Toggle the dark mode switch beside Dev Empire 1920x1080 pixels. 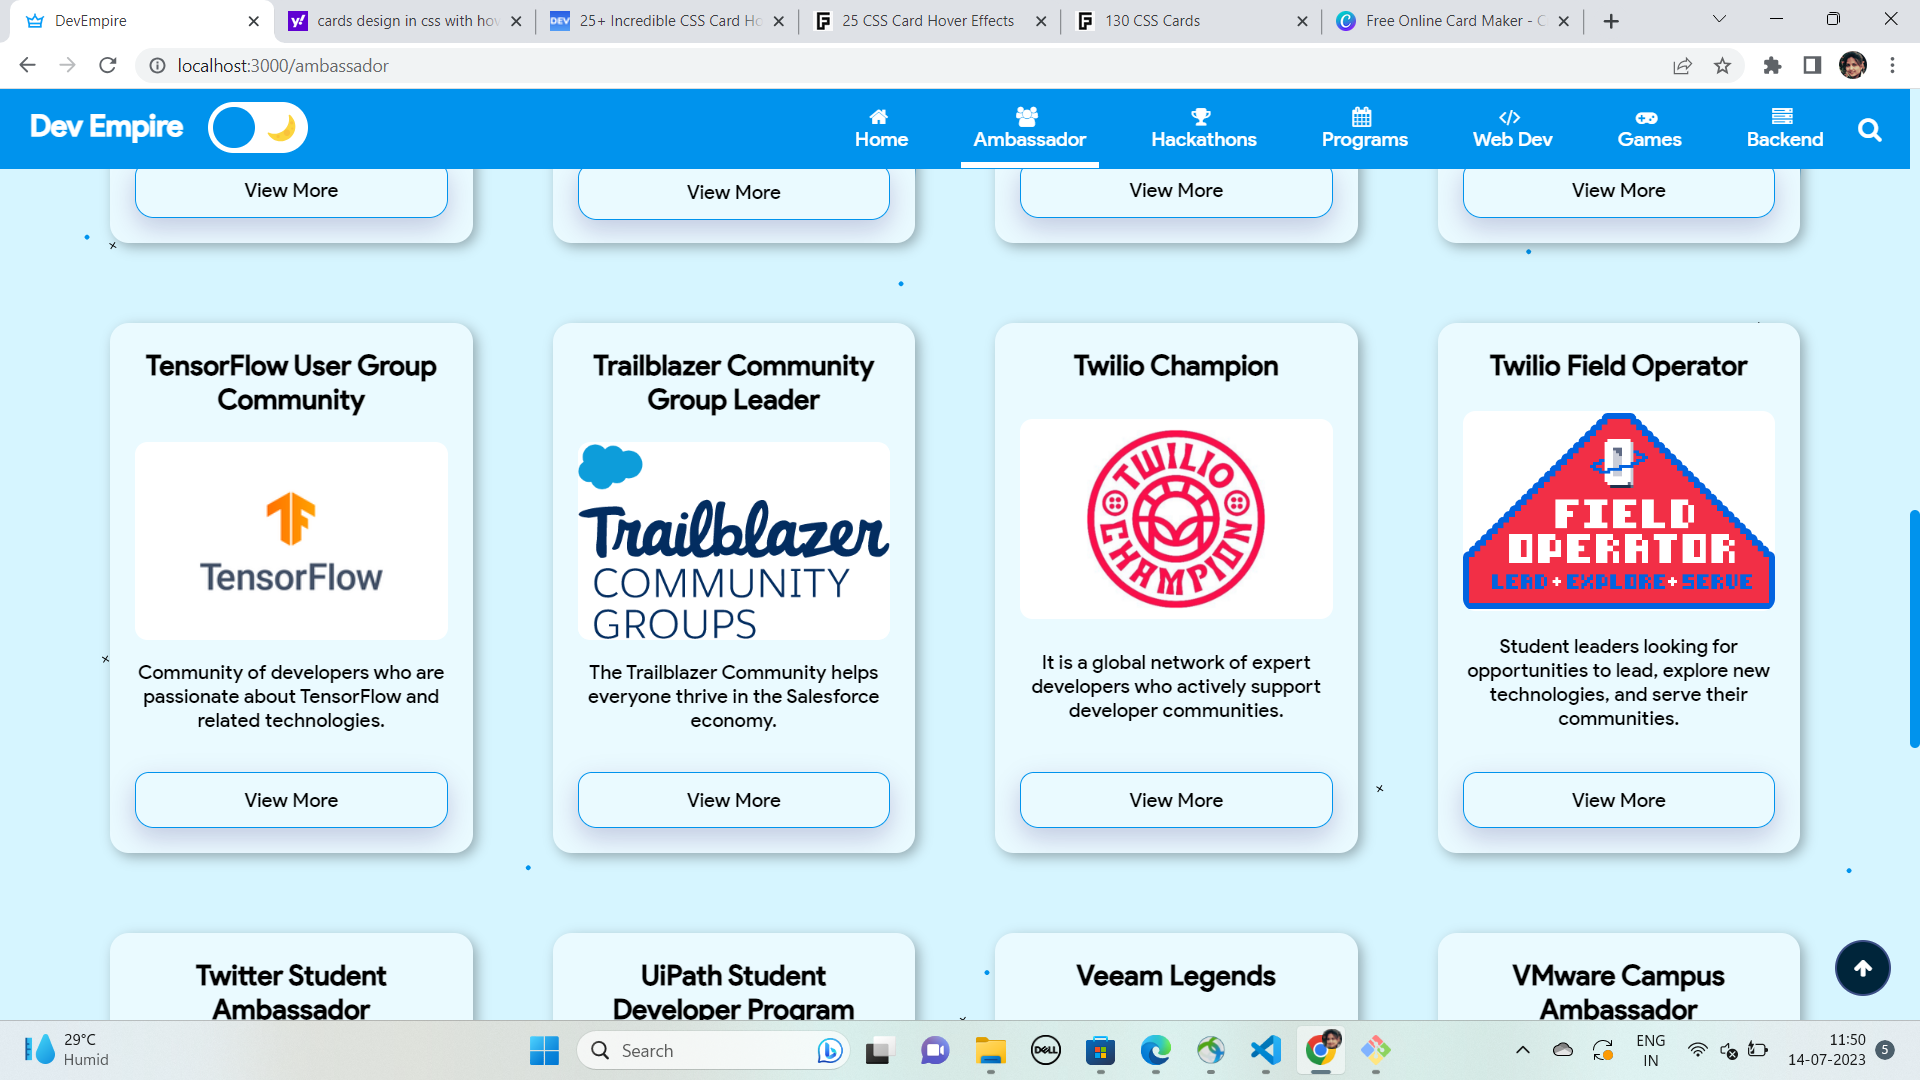click(x=257, y=127)
